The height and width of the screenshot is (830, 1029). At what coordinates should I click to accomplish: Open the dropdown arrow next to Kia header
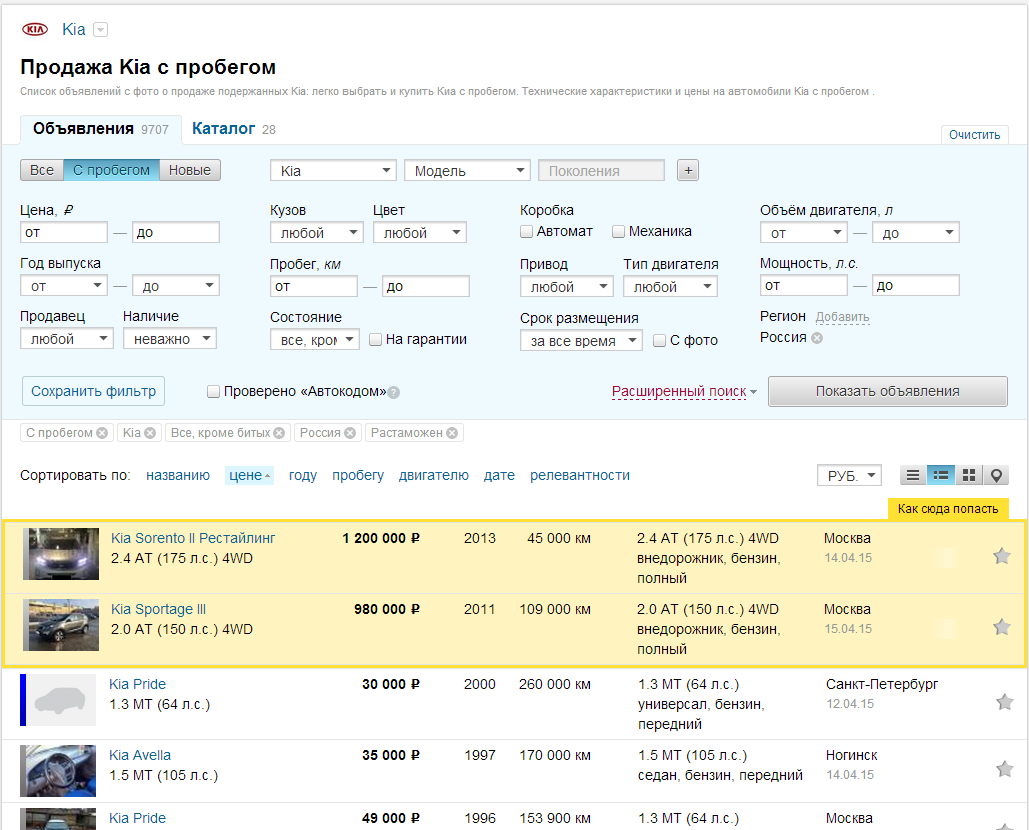click(100, 30)
